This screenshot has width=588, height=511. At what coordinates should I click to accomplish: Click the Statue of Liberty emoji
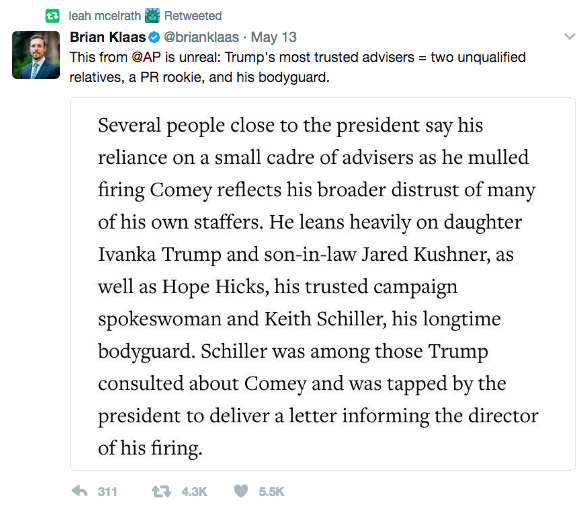(152, 15)
